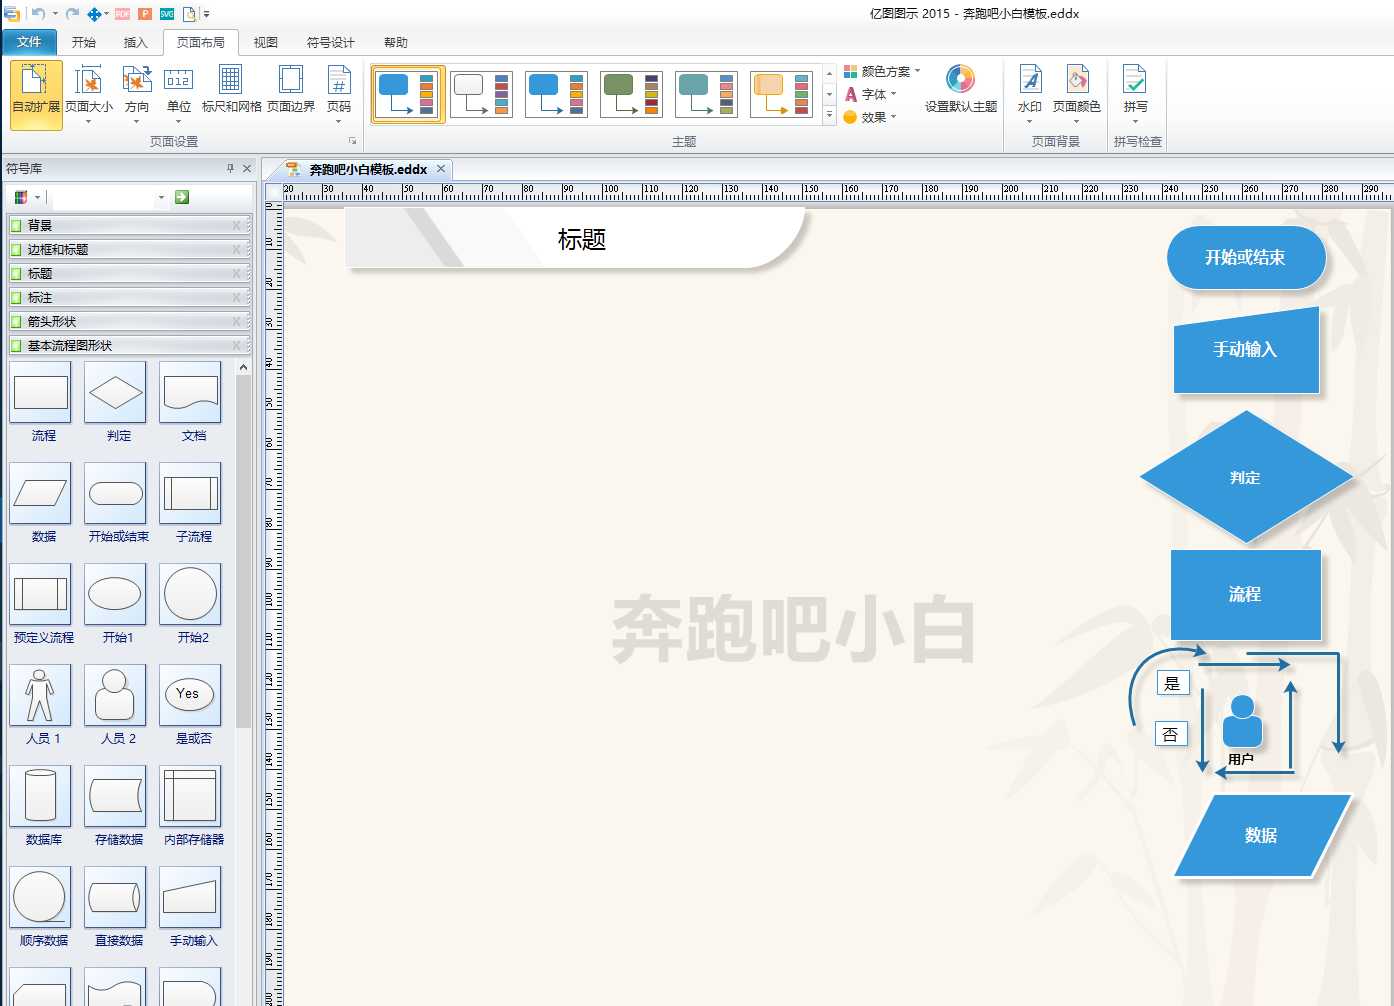Image resolution: width=1394 pixels, height=1006 pixels.
Task: Click the Export to PDF quick icon
Action: [x=123, y=14]
